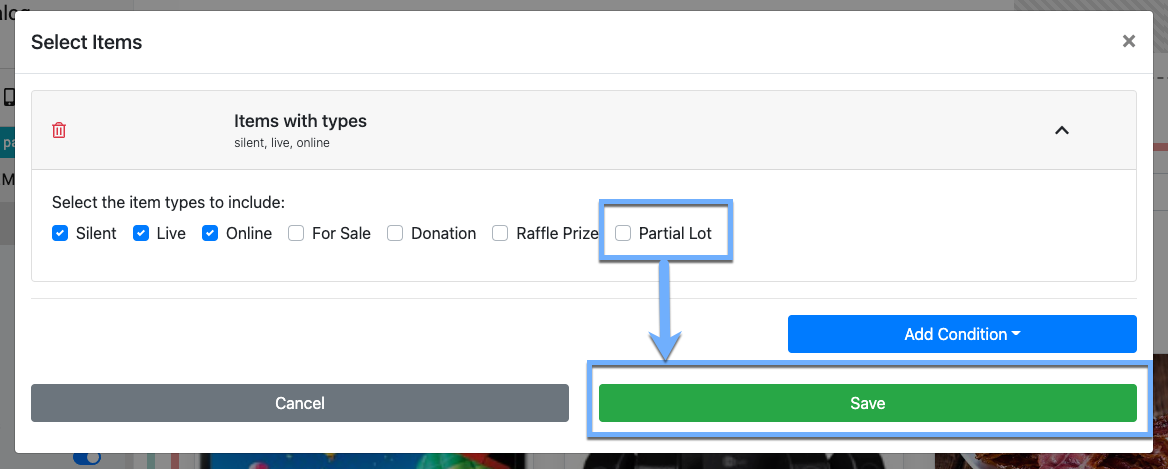
Task: Toggle the blue switch behind the dialog
Action: click(x=88, y=458)
